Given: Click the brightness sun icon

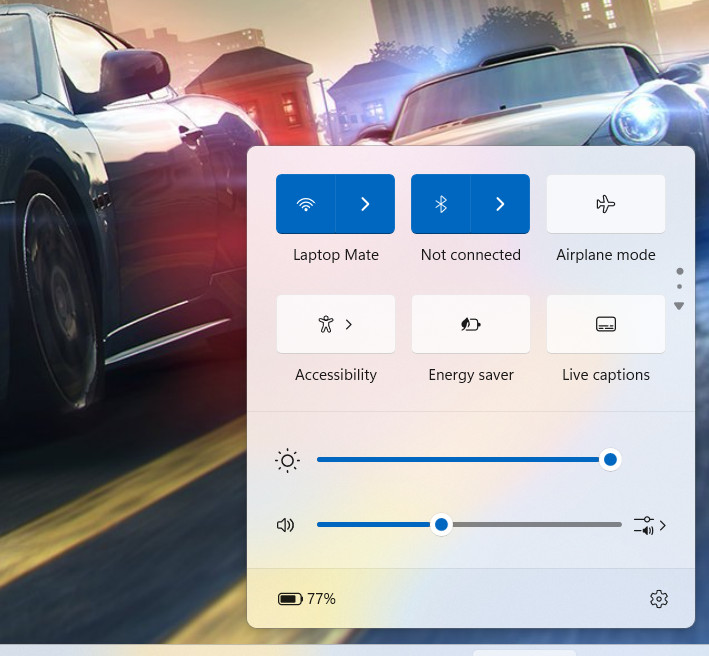Looking at the screenshot, I should [x=287, y=461].
